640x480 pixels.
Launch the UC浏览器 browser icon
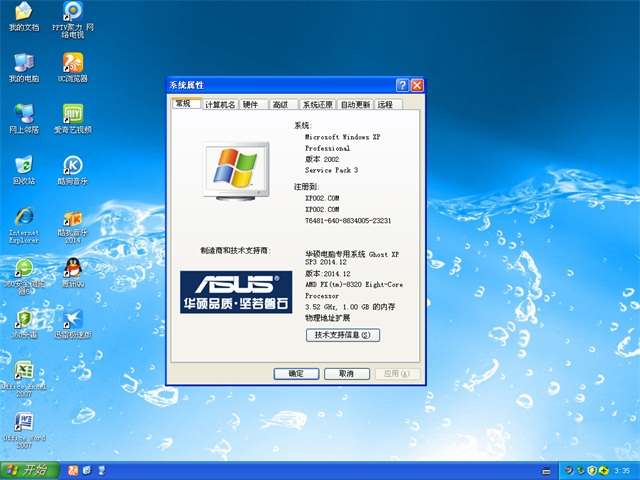click(72, 63)
